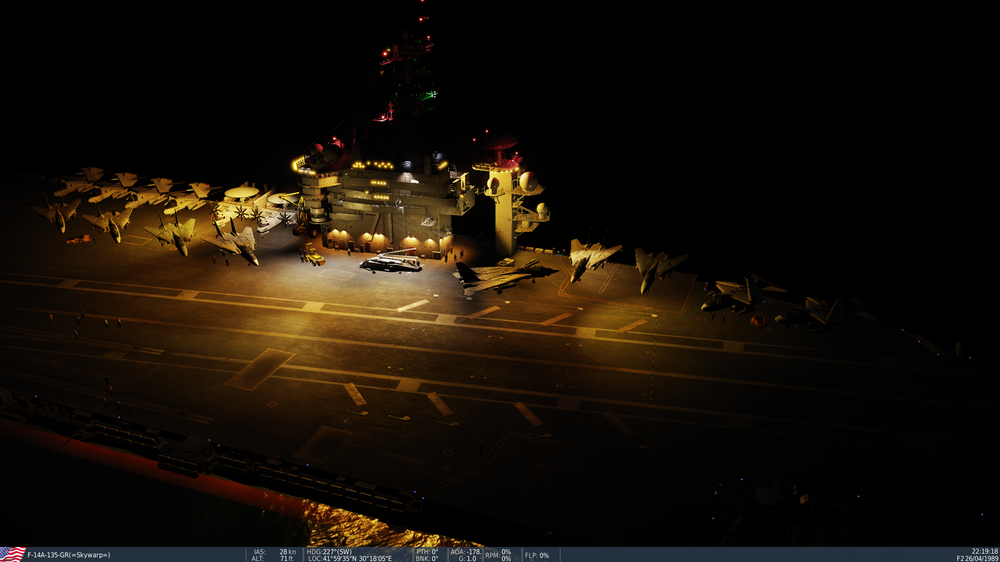
Task: Click the G 1.0 load readout
Action: [467, 559]
